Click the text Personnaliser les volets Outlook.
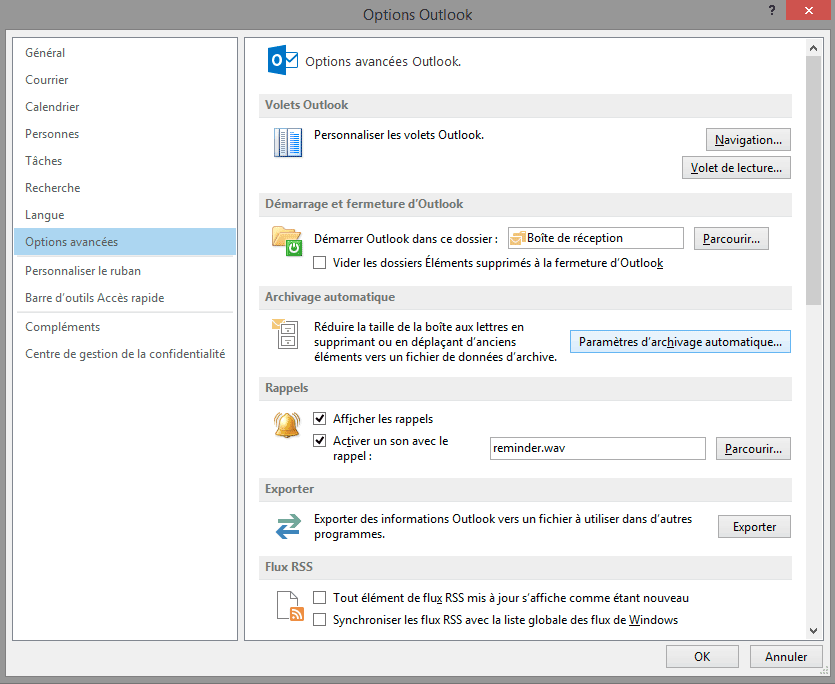 pos(399,135)
